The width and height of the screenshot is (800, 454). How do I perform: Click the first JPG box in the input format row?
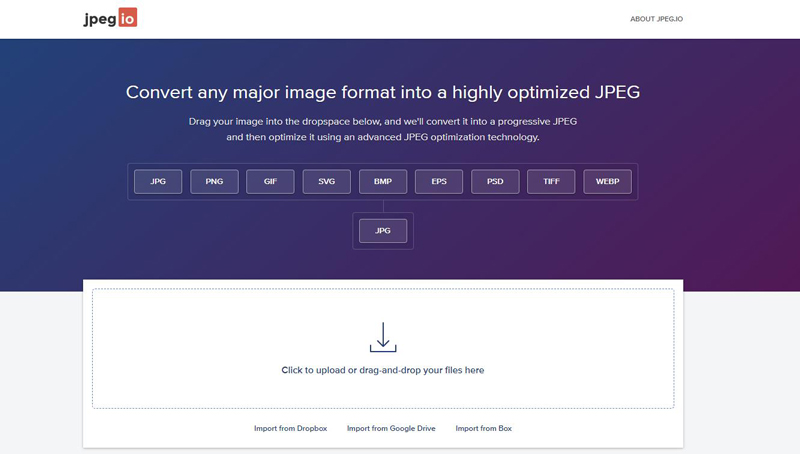[x=158, y=182]
